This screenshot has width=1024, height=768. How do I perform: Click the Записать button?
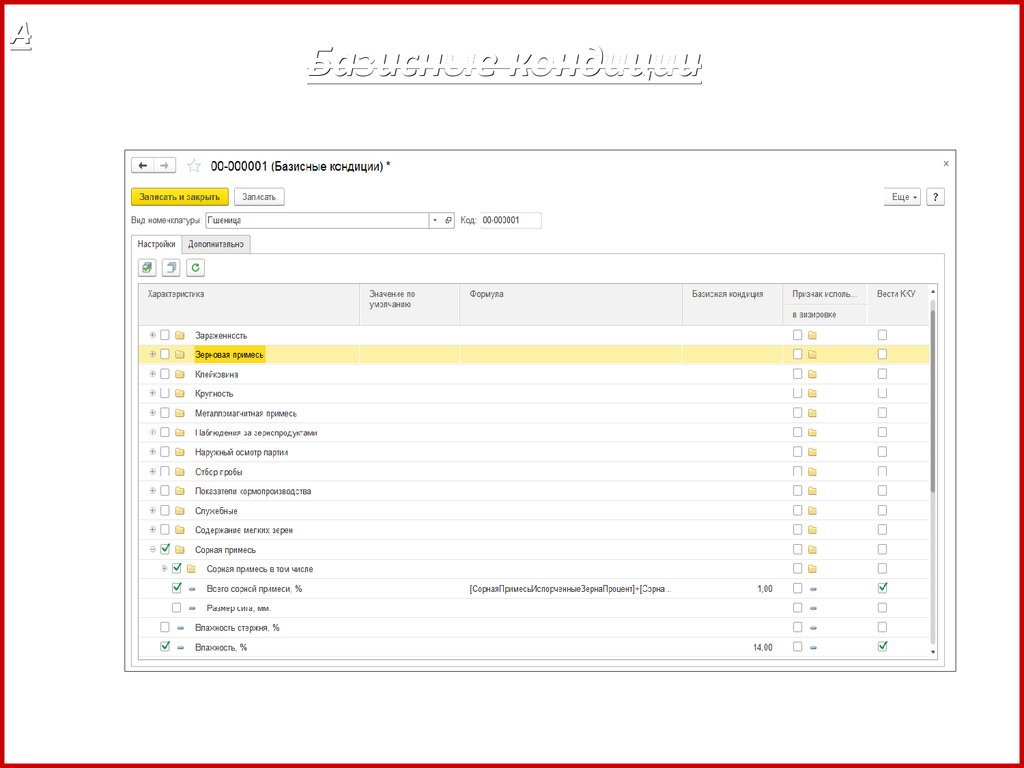coord(259,197)
